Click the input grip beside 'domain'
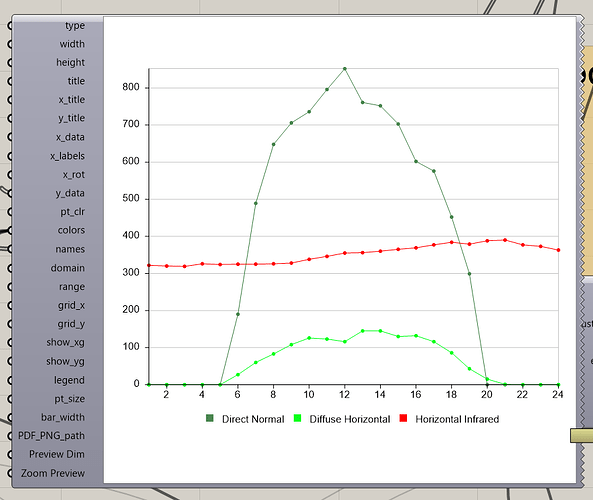The height and width of the screenshot is (500, 593). click(10, 268)
